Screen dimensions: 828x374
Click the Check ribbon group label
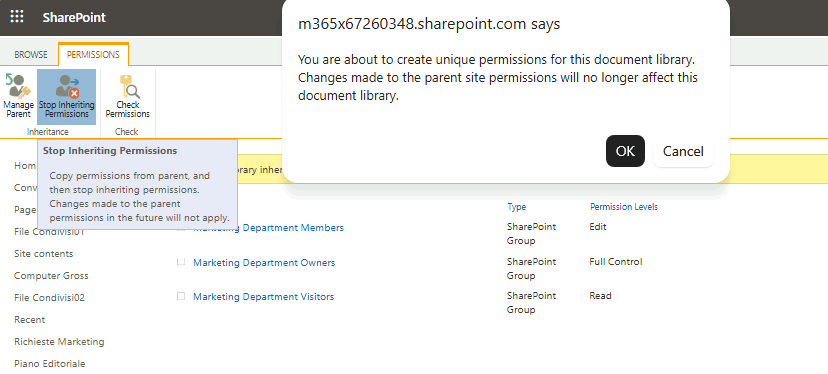pyautogui.click(x=127, y=132)
